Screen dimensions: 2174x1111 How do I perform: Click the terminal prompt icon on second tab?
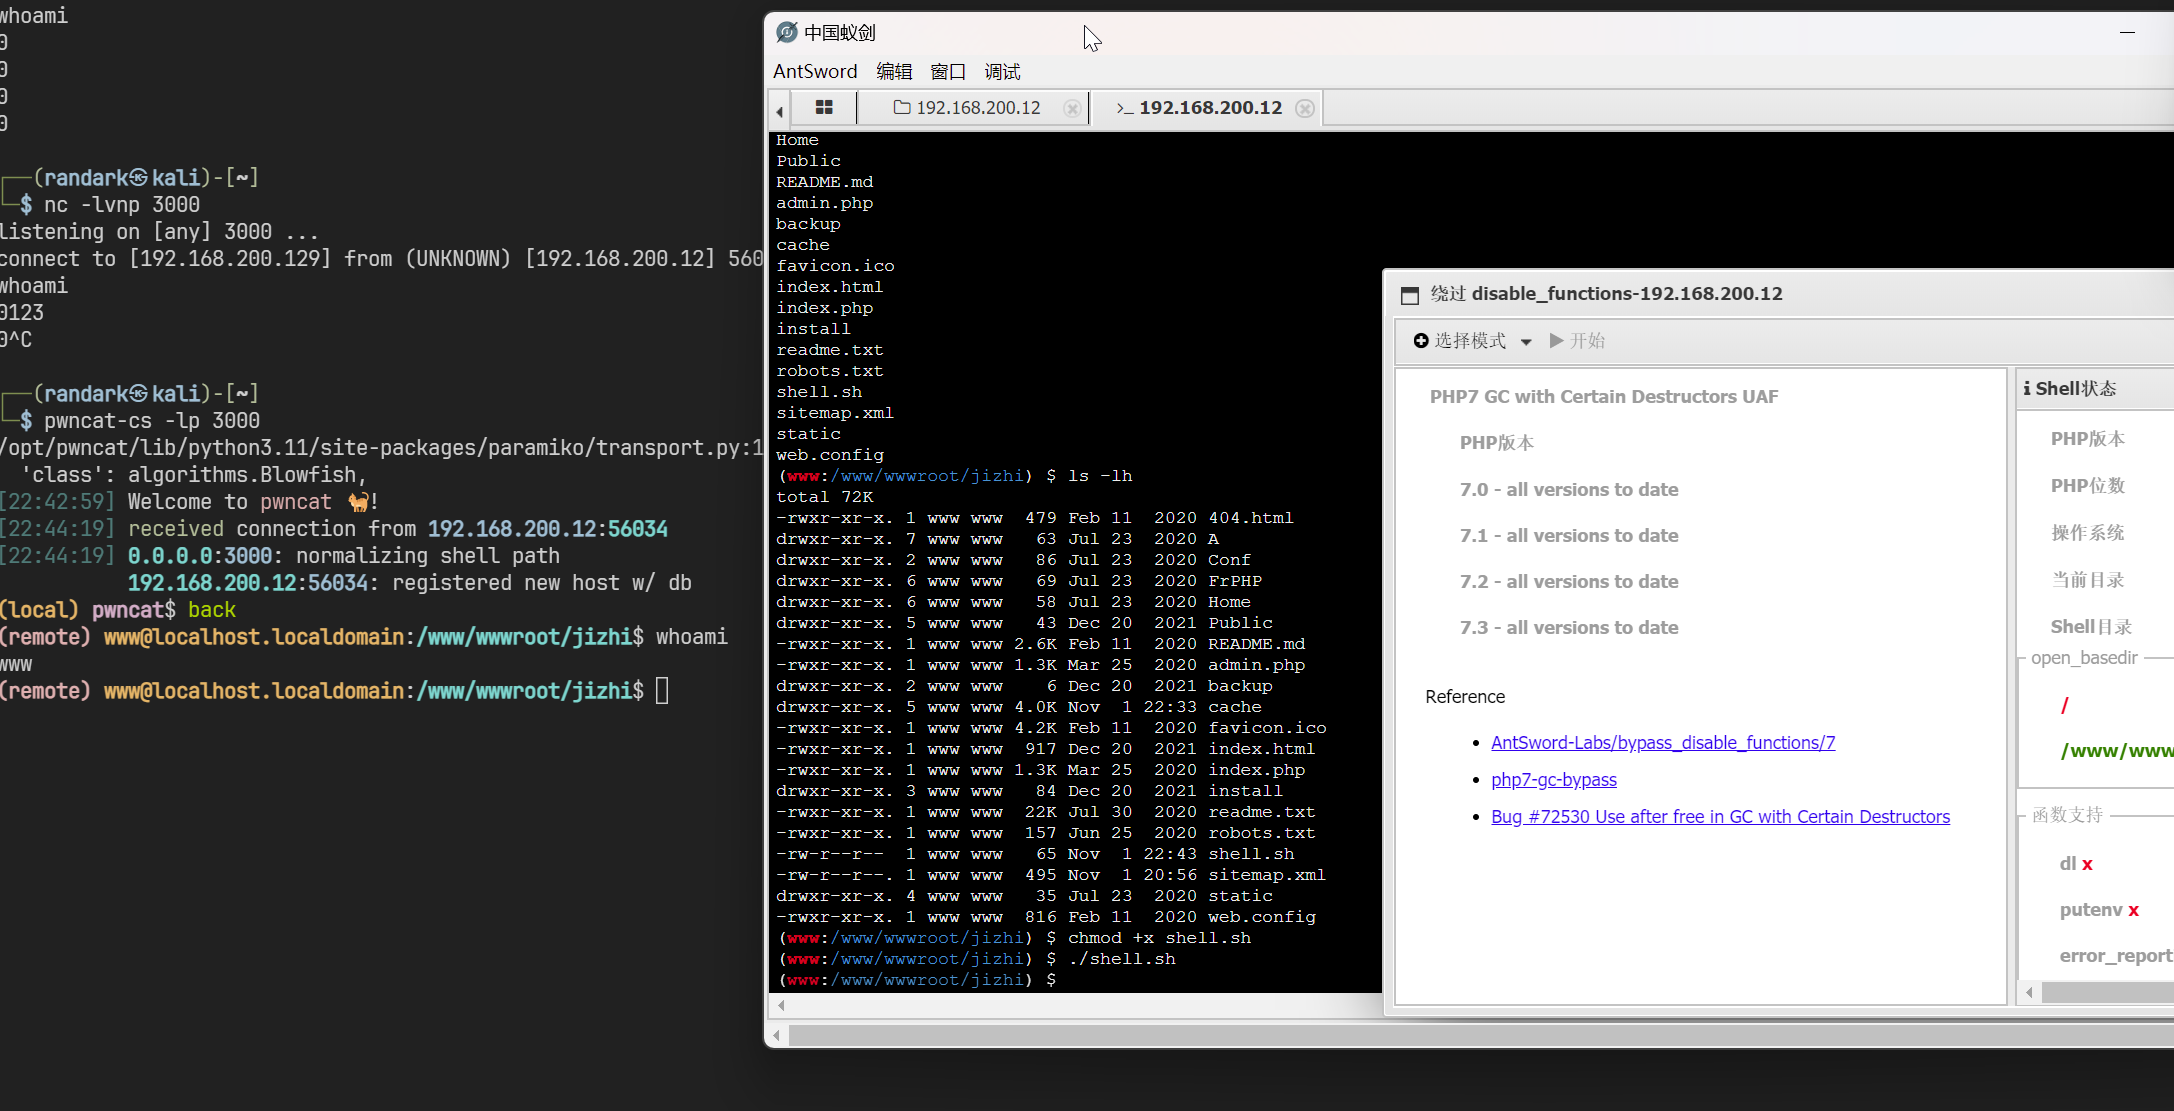click(1124, 108)
